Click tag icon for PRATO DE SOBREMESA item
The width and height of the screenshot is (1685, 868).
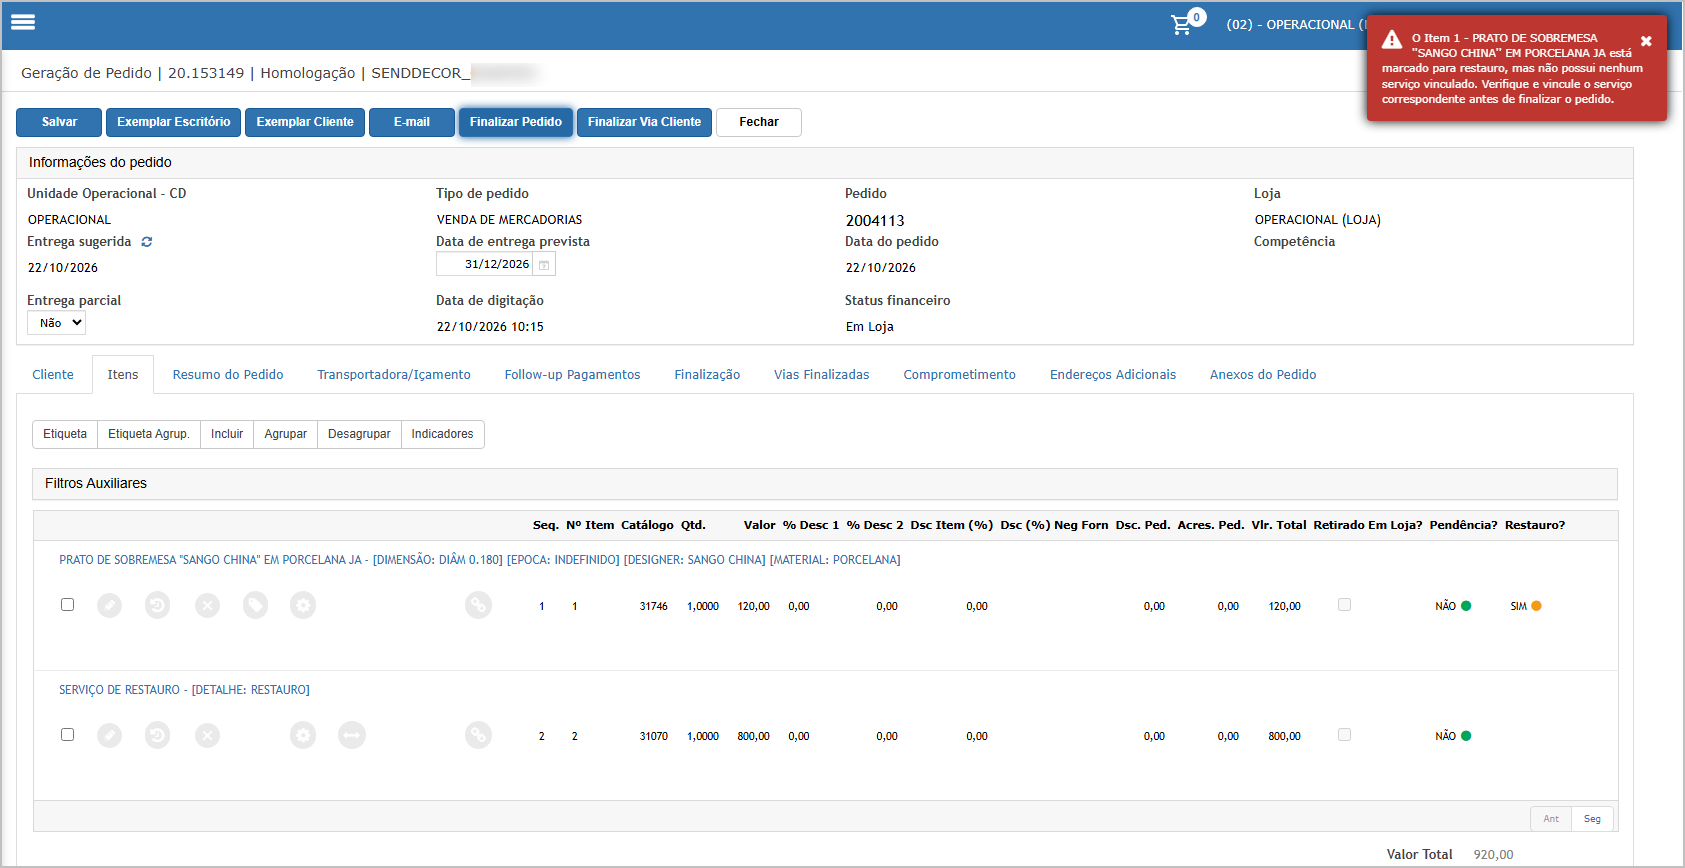tap(256, 605)
